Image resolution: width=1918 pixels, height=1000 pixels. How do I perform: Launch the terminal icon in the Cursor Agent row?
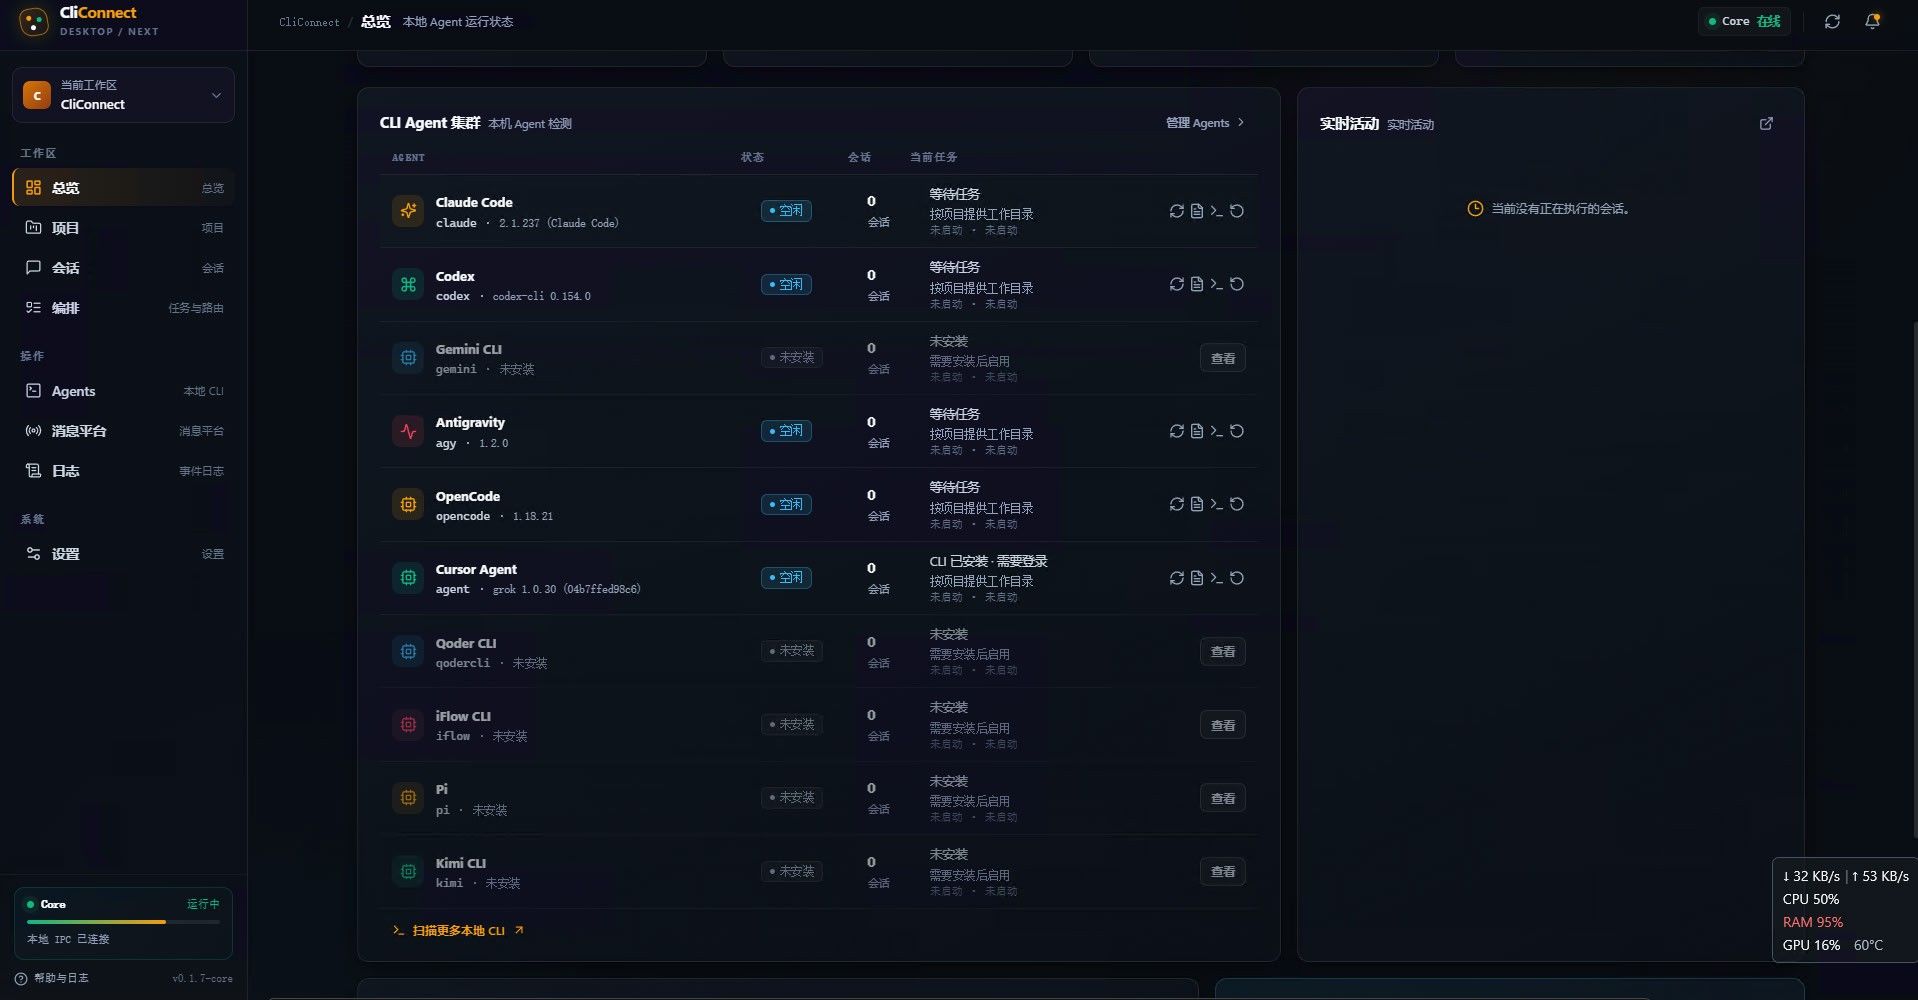[1216, 578]
